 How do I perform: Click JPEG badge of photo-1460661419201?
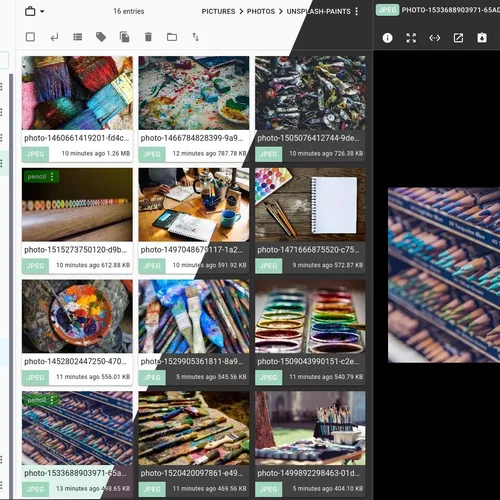pyautogui.click(x=35, y=154)
